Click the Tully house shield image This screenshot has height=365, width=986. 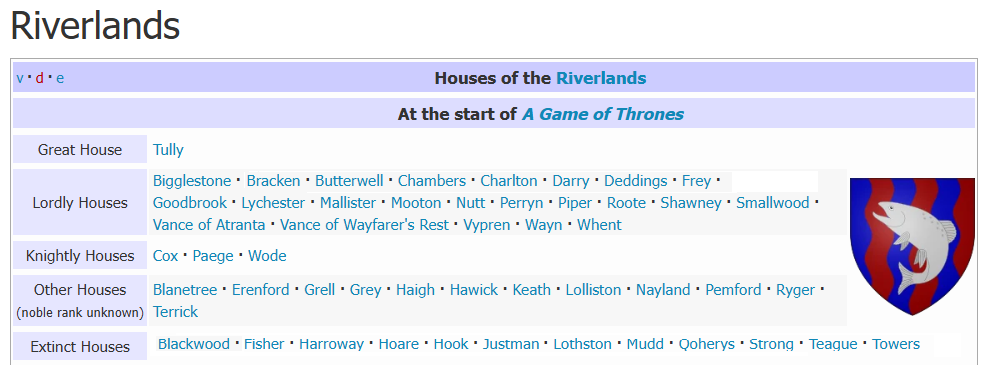click(x=912, y=246)
